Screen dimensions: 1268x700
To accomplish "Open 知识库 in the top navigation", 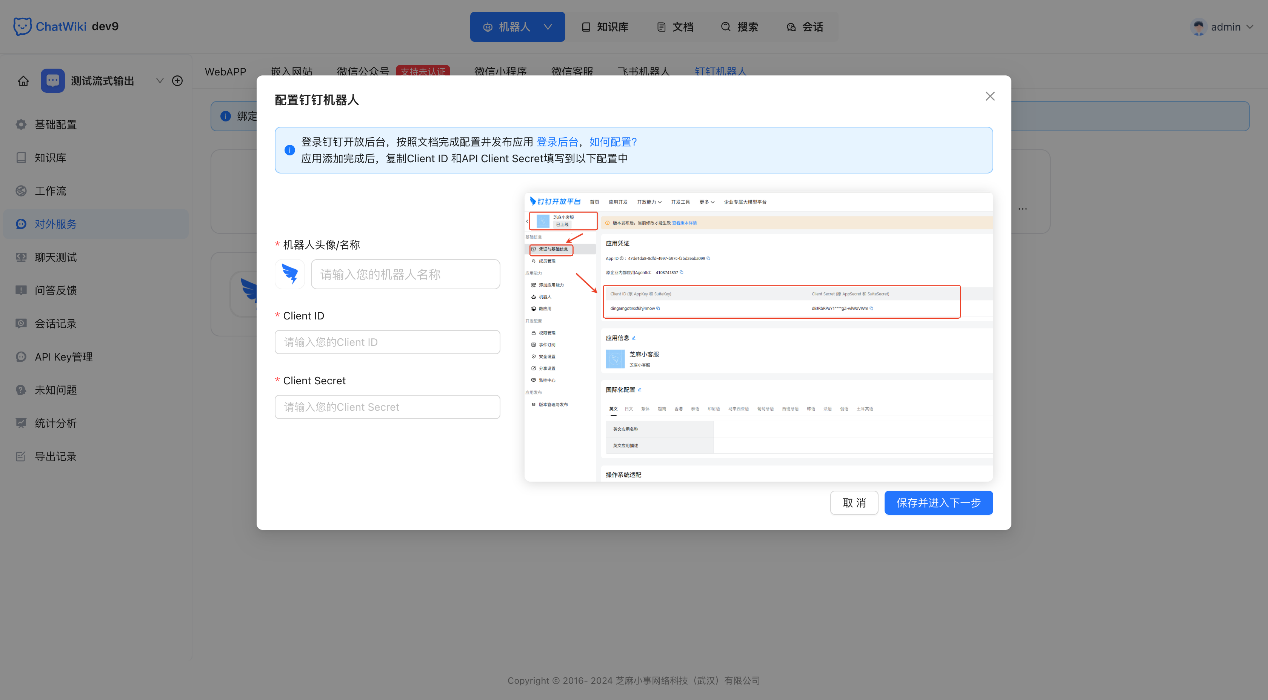I will [604, 27].
